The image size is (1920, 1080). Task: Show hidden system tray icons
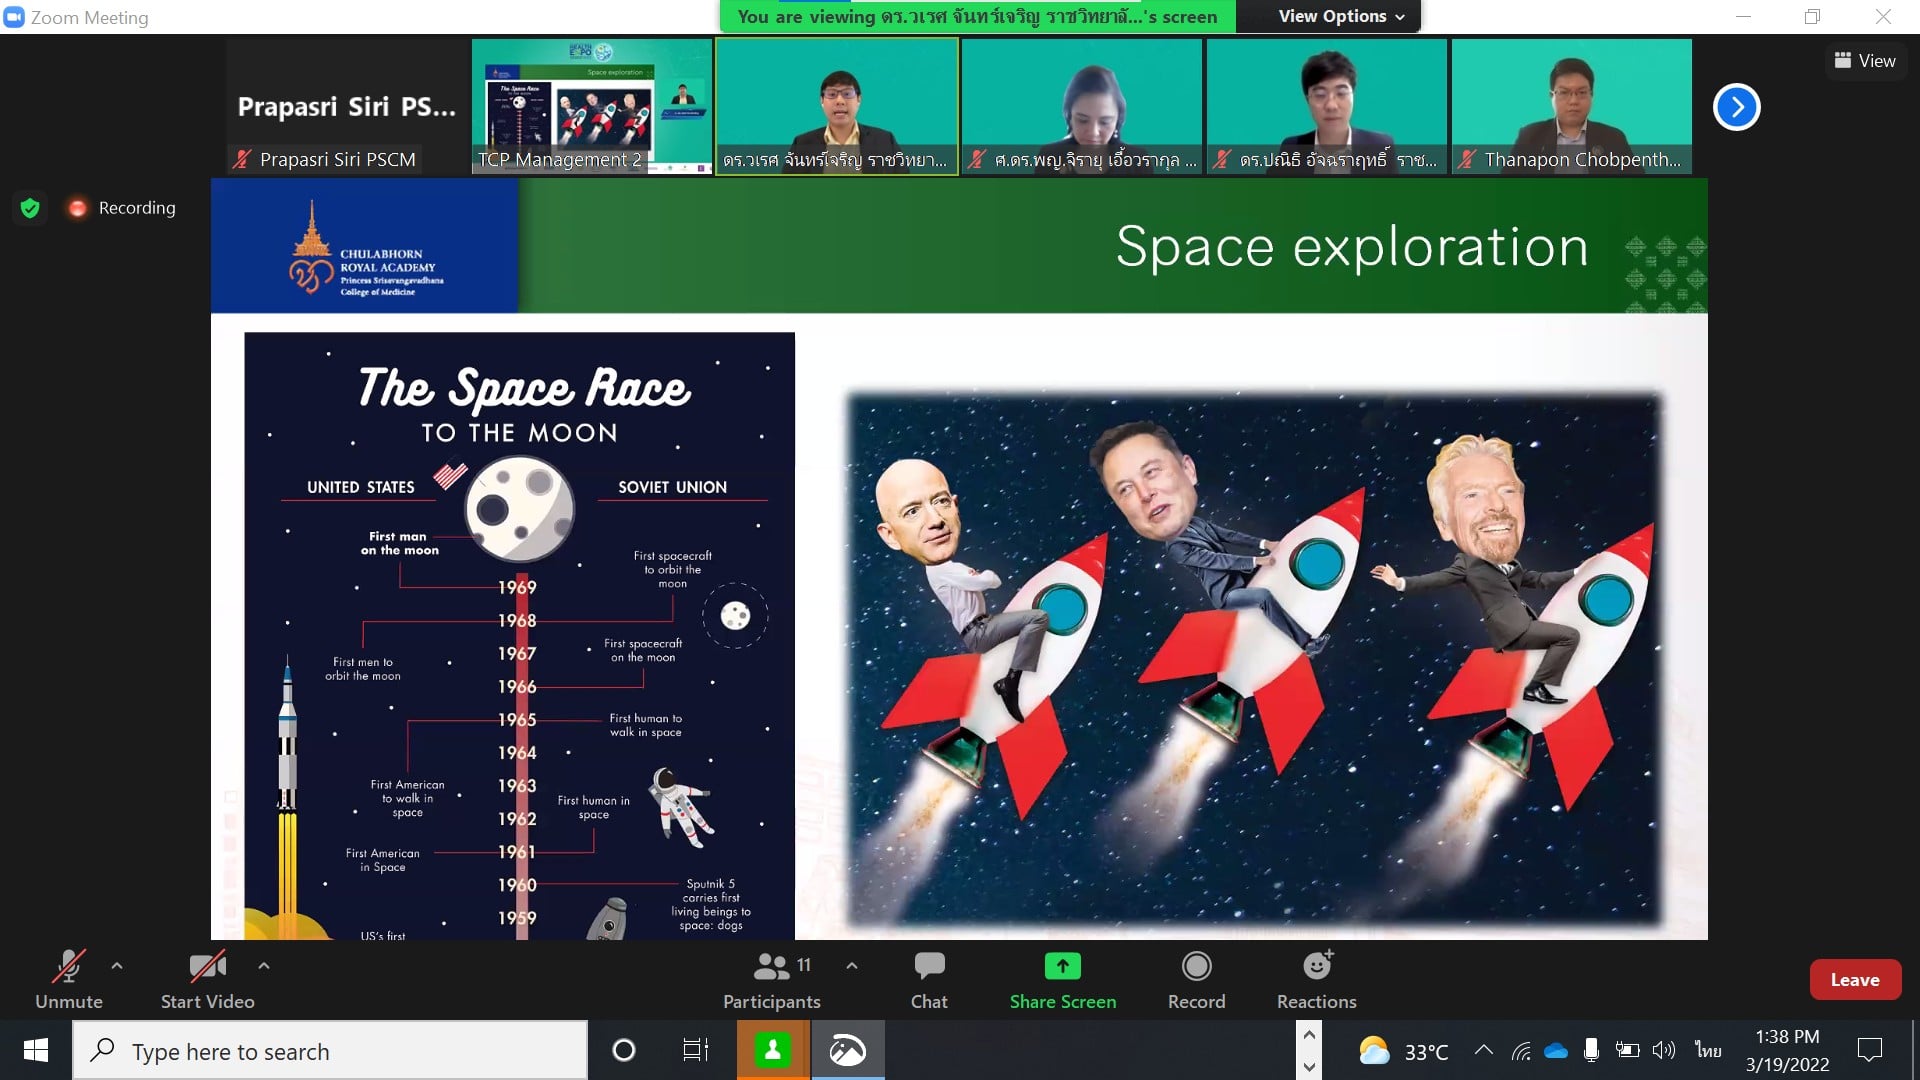tap(1484, 1050)
